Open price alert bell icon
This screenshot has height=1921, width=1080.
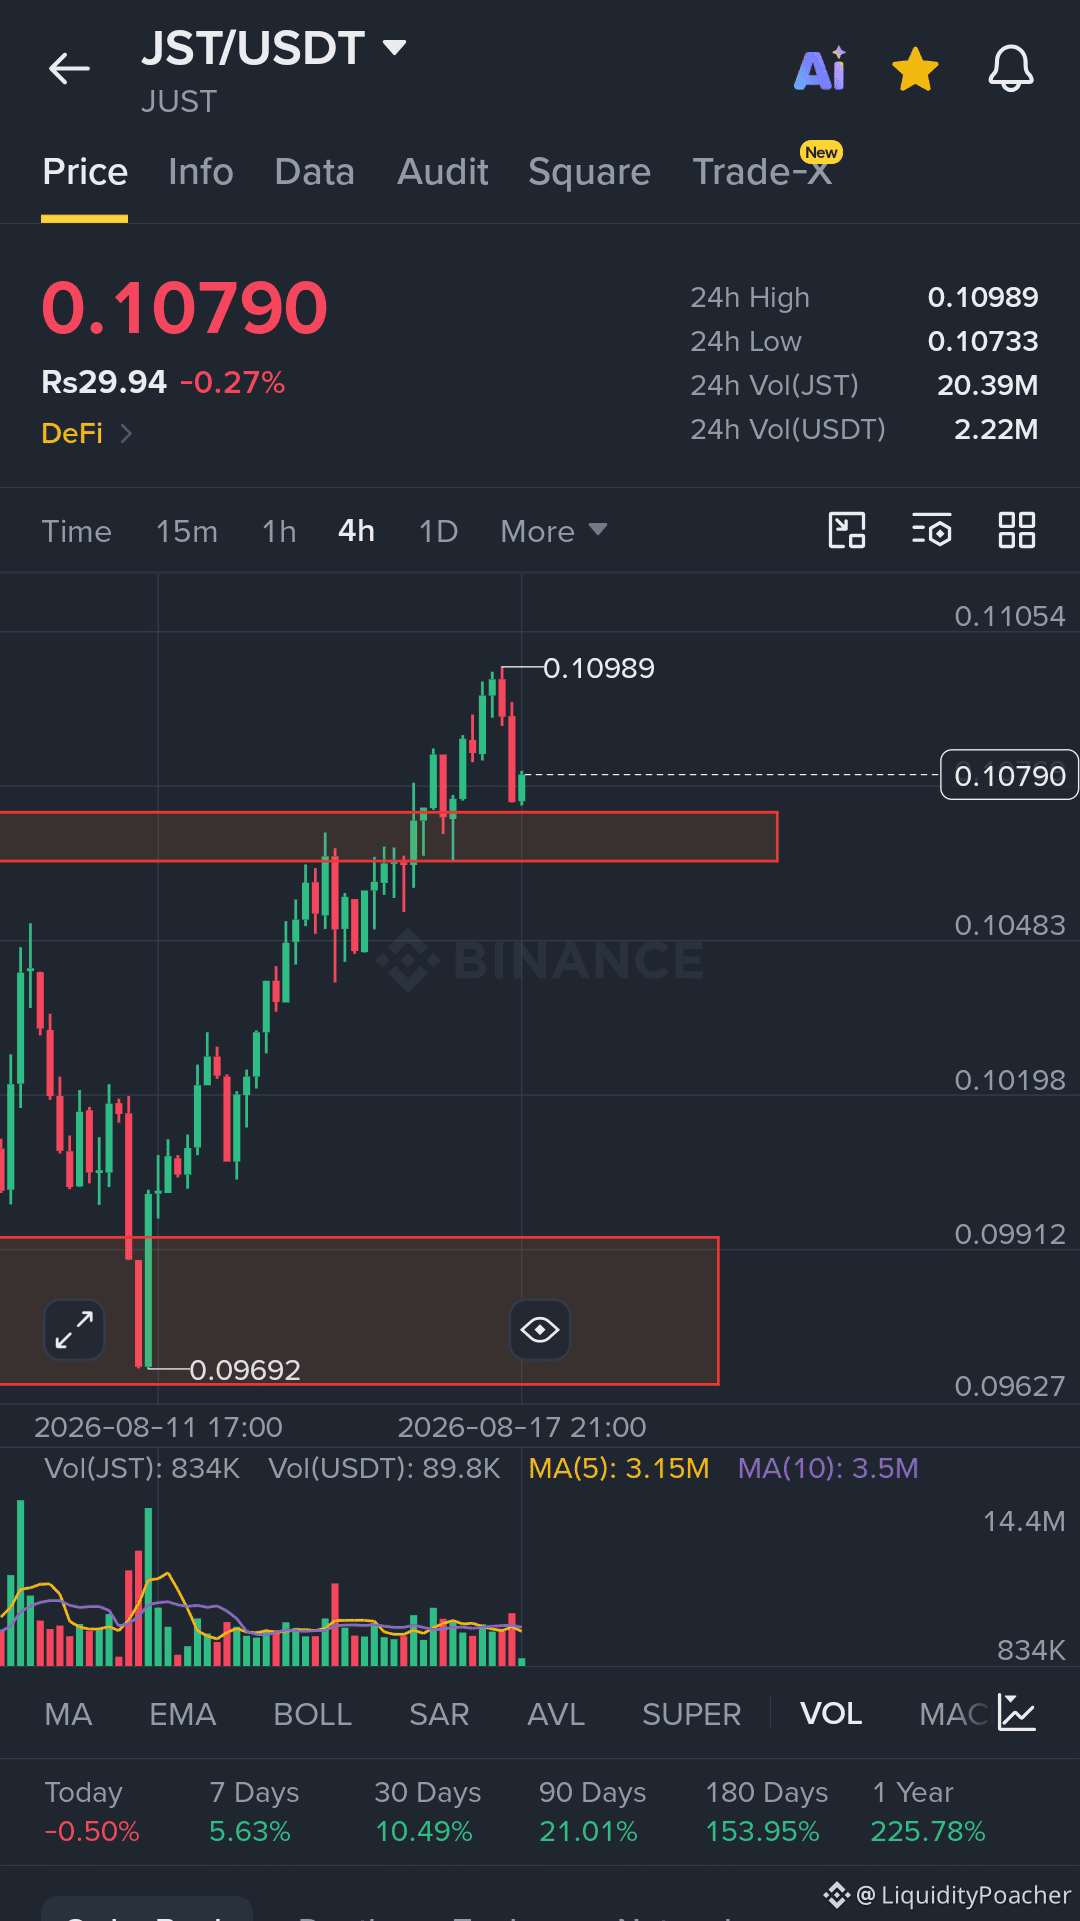[x=1011, y=69]
